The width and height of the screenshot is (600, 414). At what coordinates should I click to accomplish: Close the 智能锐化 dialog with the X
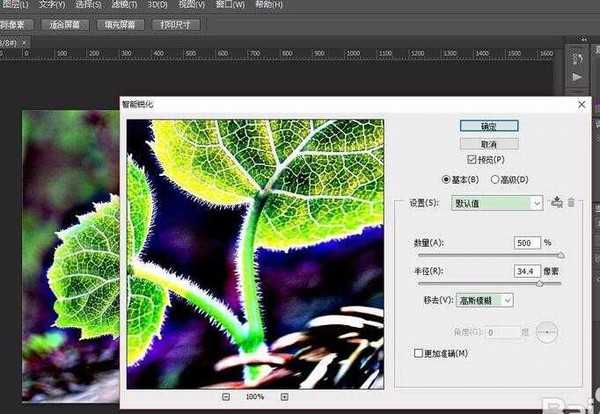pyautogui.click(x=581, y=104)
